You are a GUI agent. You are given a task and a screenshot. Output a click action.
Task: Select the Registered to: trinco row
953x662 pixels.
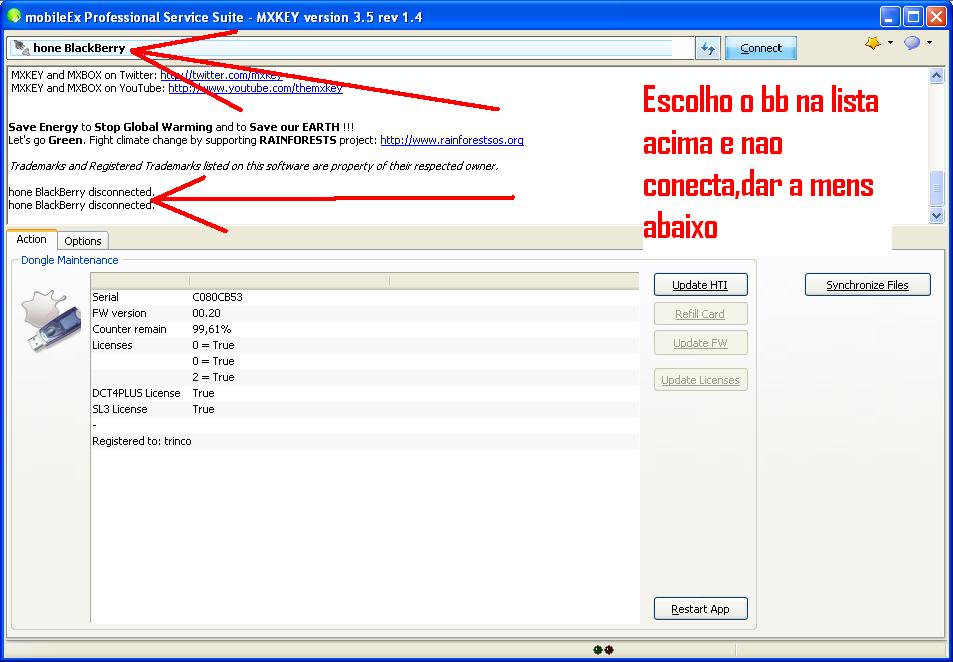click(x=365, y=441)
